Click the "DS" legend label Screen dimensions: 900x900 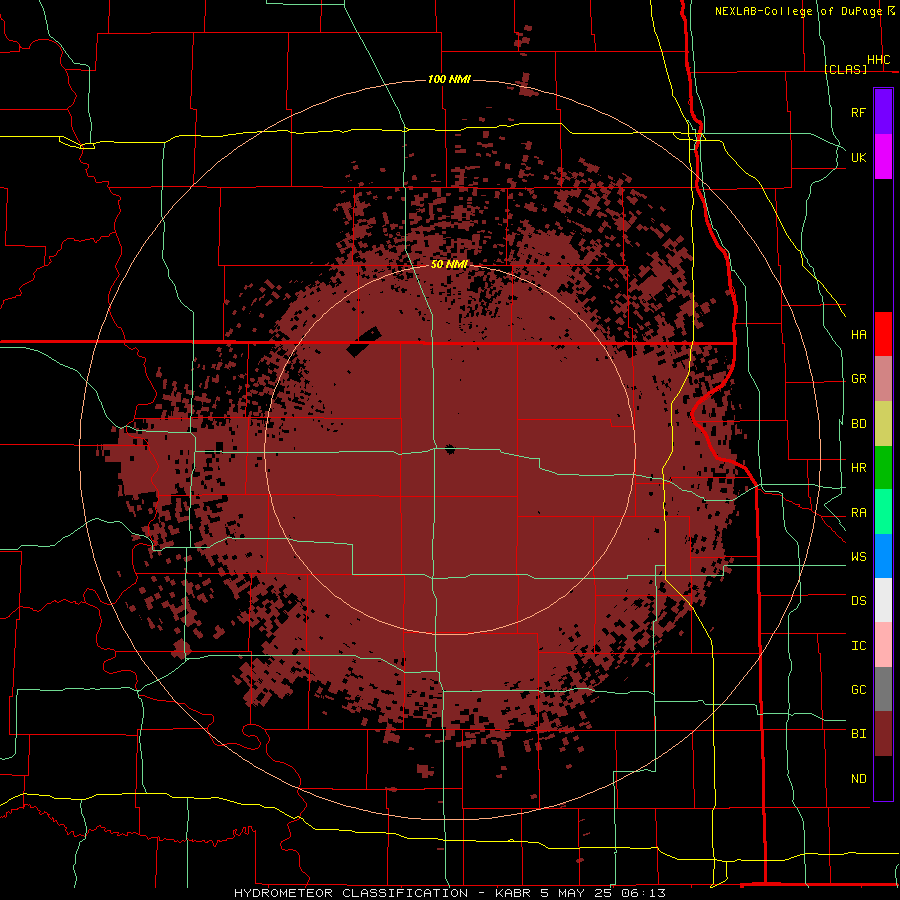tap(858, 601)
